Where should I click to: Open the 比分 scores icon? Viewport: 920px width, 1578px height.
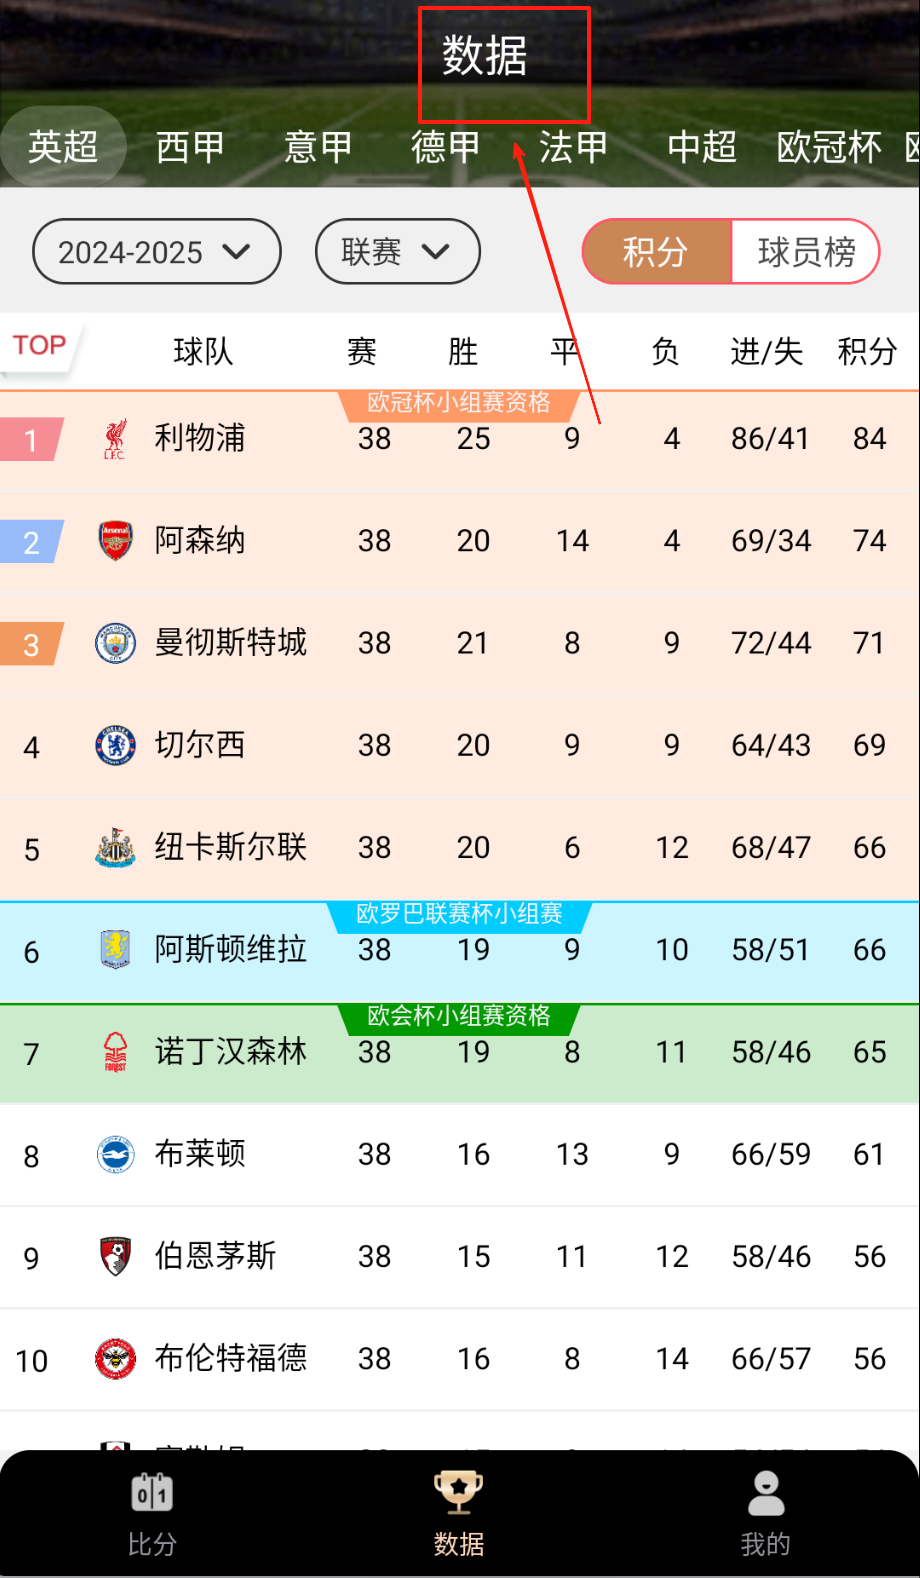[152, 1494]
